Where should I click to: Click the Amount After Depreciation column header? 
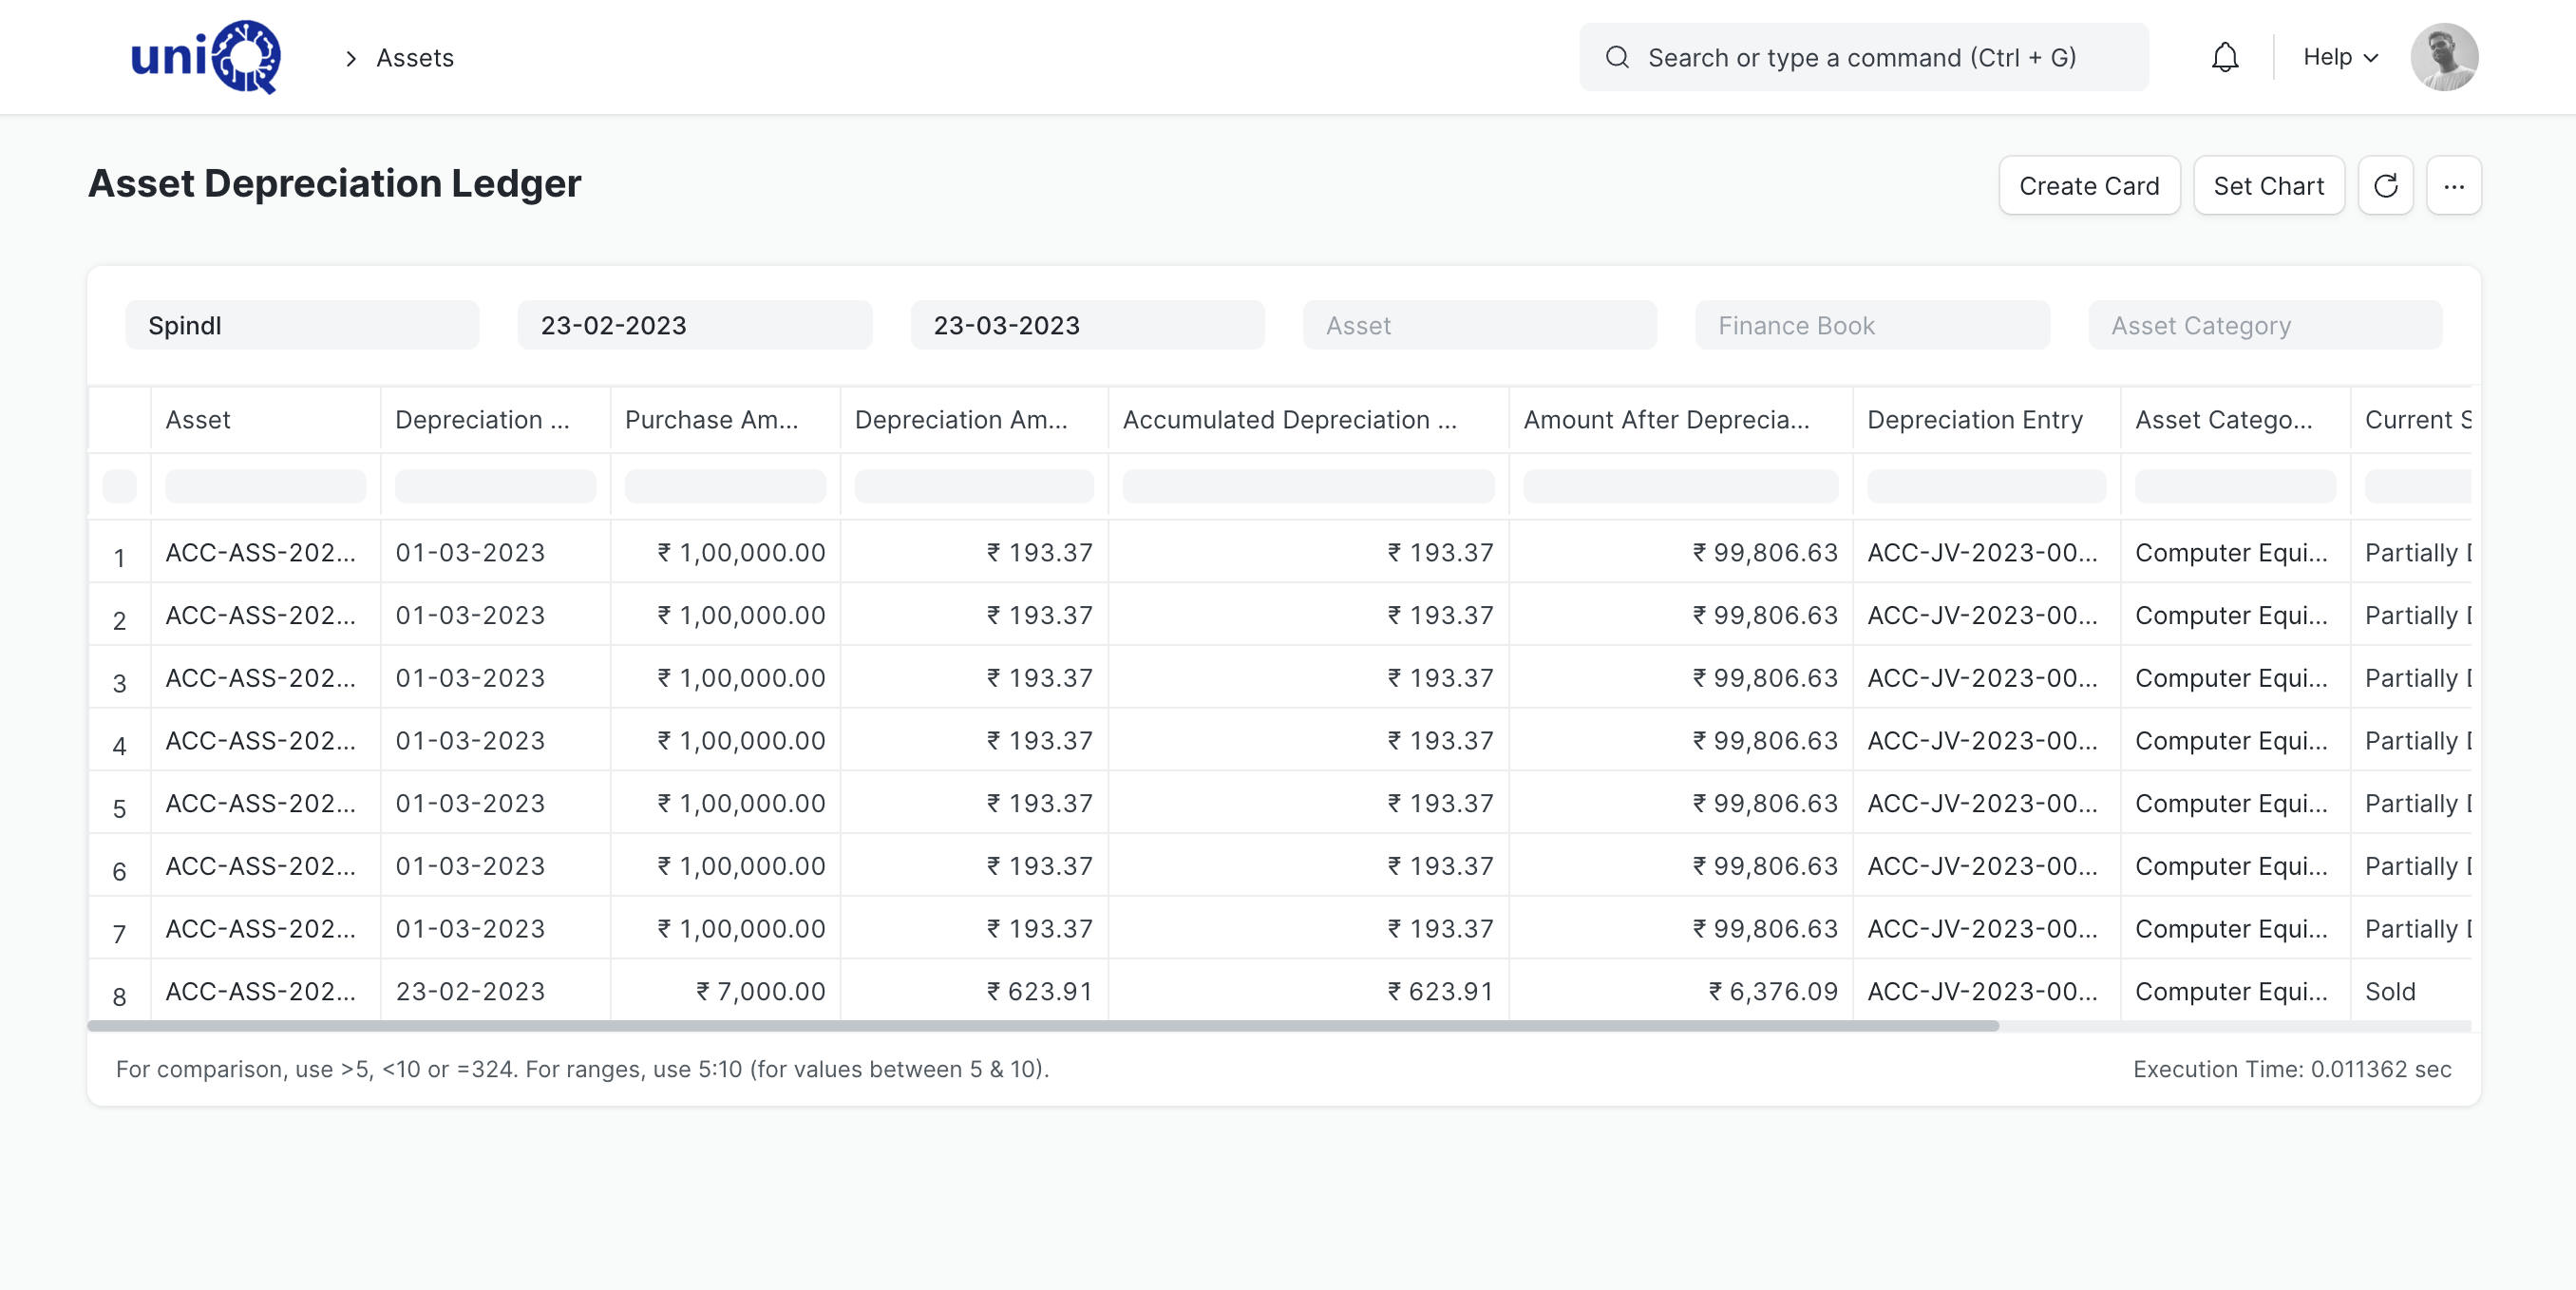[x=1680, y=420]
